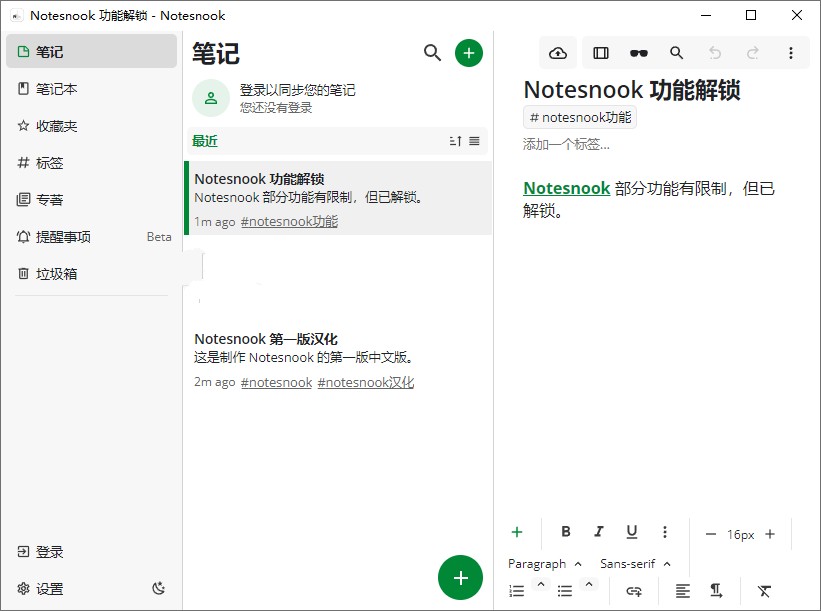This screenshot has height=611, width=821.
Task: Open the 笔记本 (Notebooks) section
Action: [91, 88]
